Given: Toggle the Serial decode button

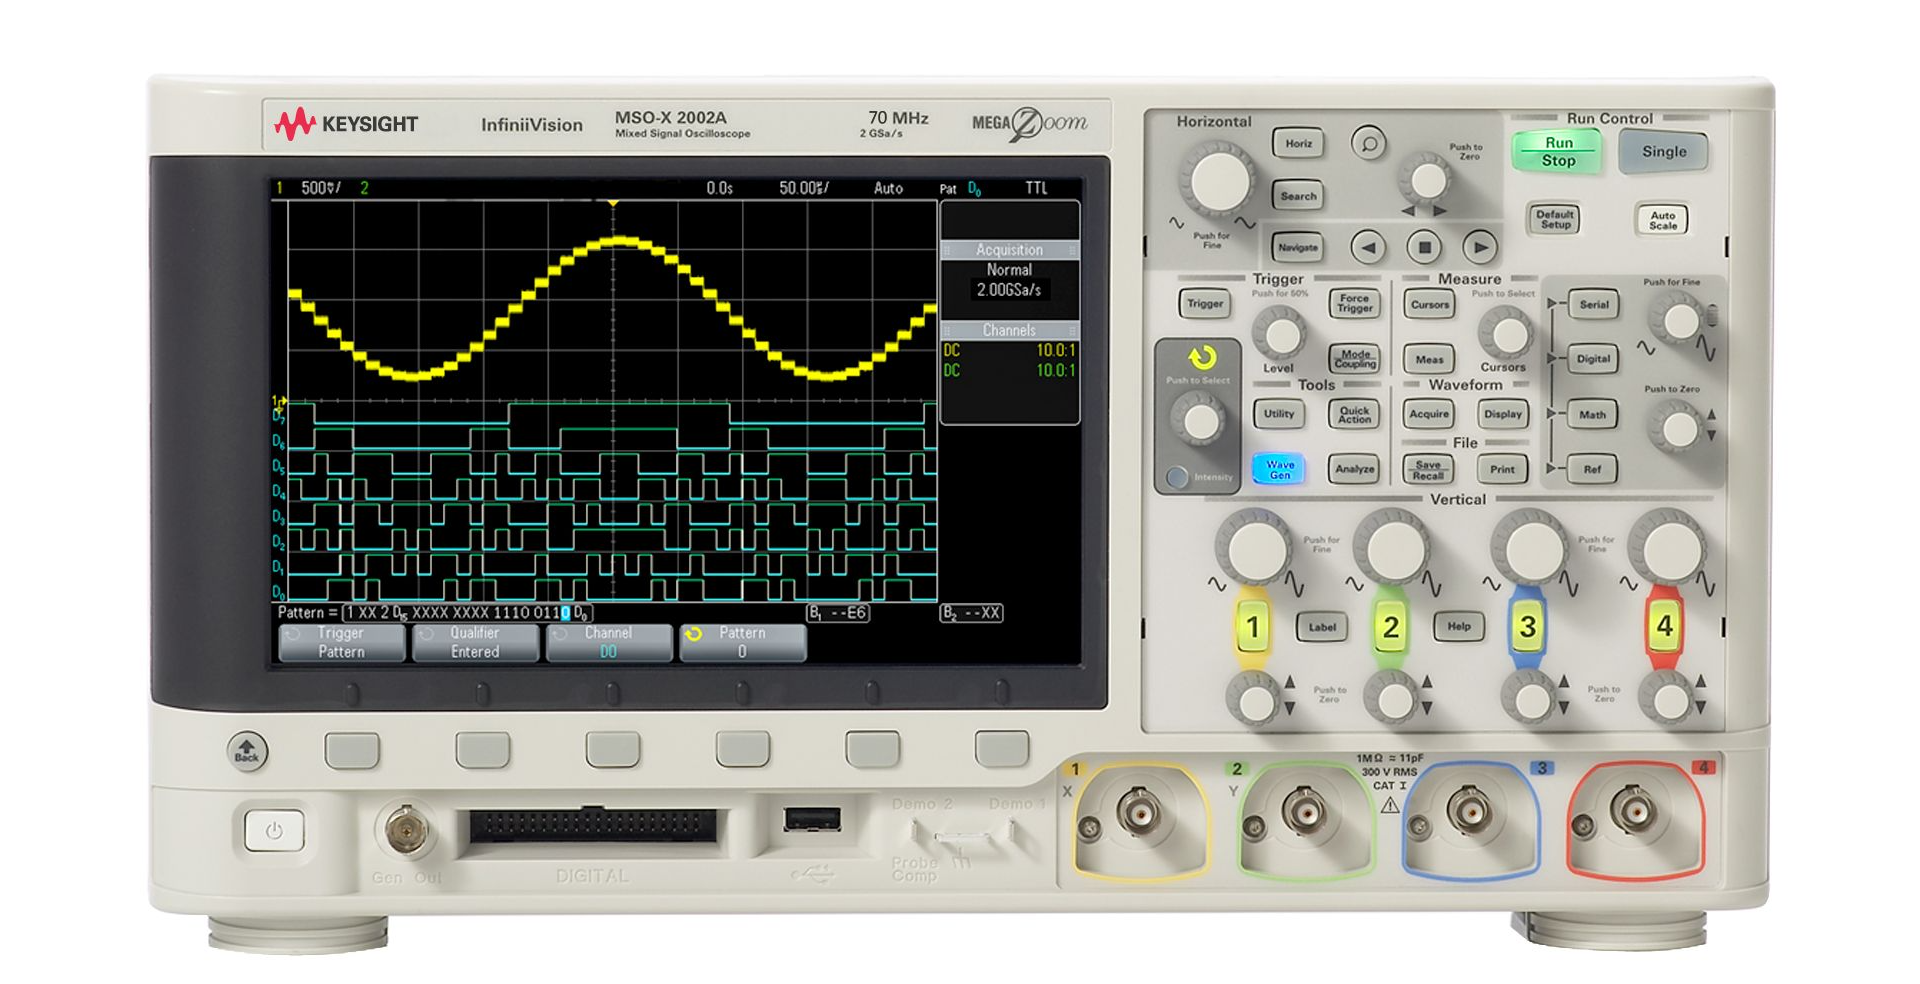Looking at the screenshot, I should pos(1593,305).
